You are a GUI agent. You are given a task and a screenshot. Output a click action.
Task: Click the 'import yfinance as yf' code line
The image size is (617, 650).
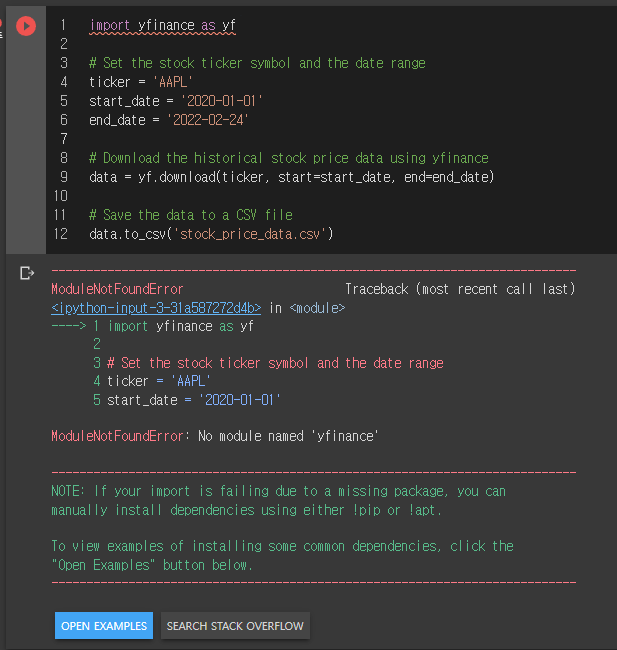coord(163,26)
